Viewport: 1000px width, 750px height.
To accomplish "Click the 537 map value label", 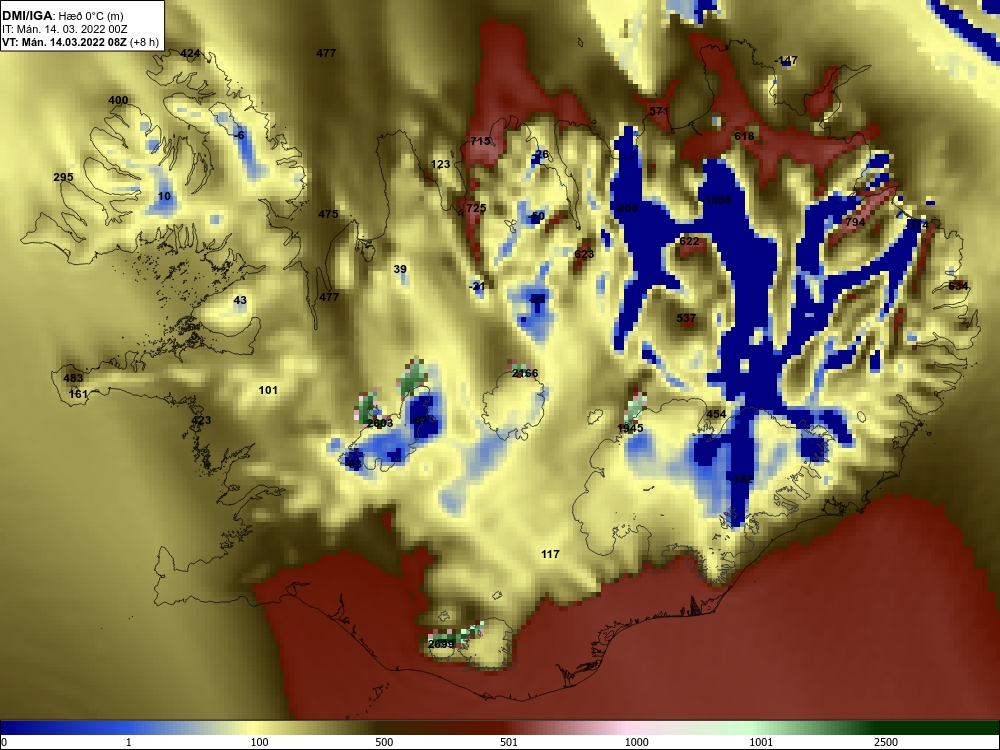I will [686, 318].
